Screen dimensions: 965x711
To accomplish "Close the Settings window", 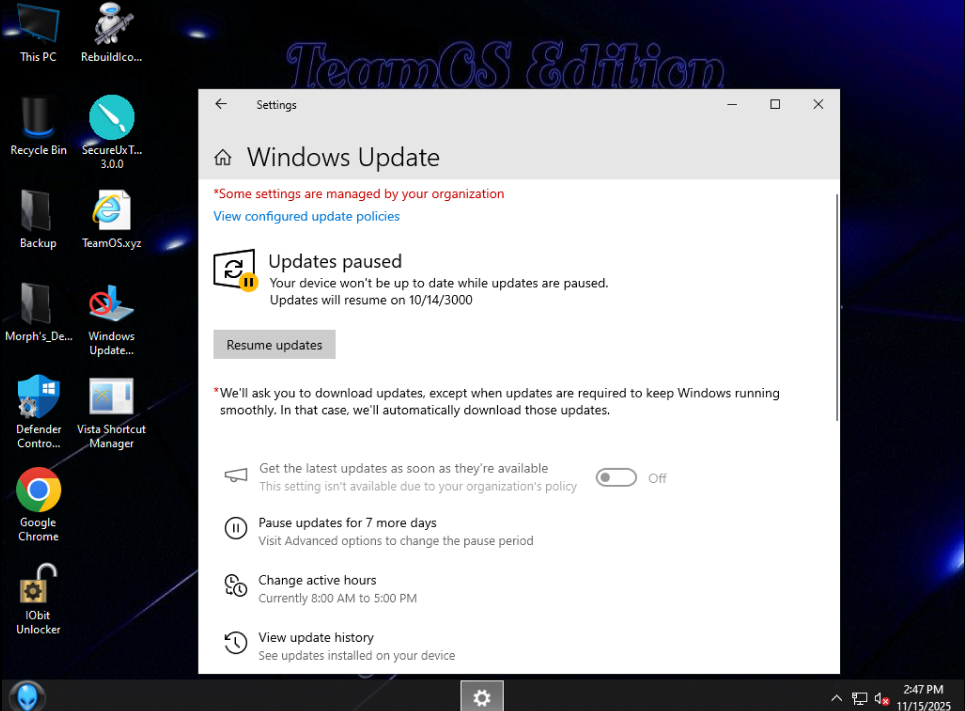I will [818, 104].
